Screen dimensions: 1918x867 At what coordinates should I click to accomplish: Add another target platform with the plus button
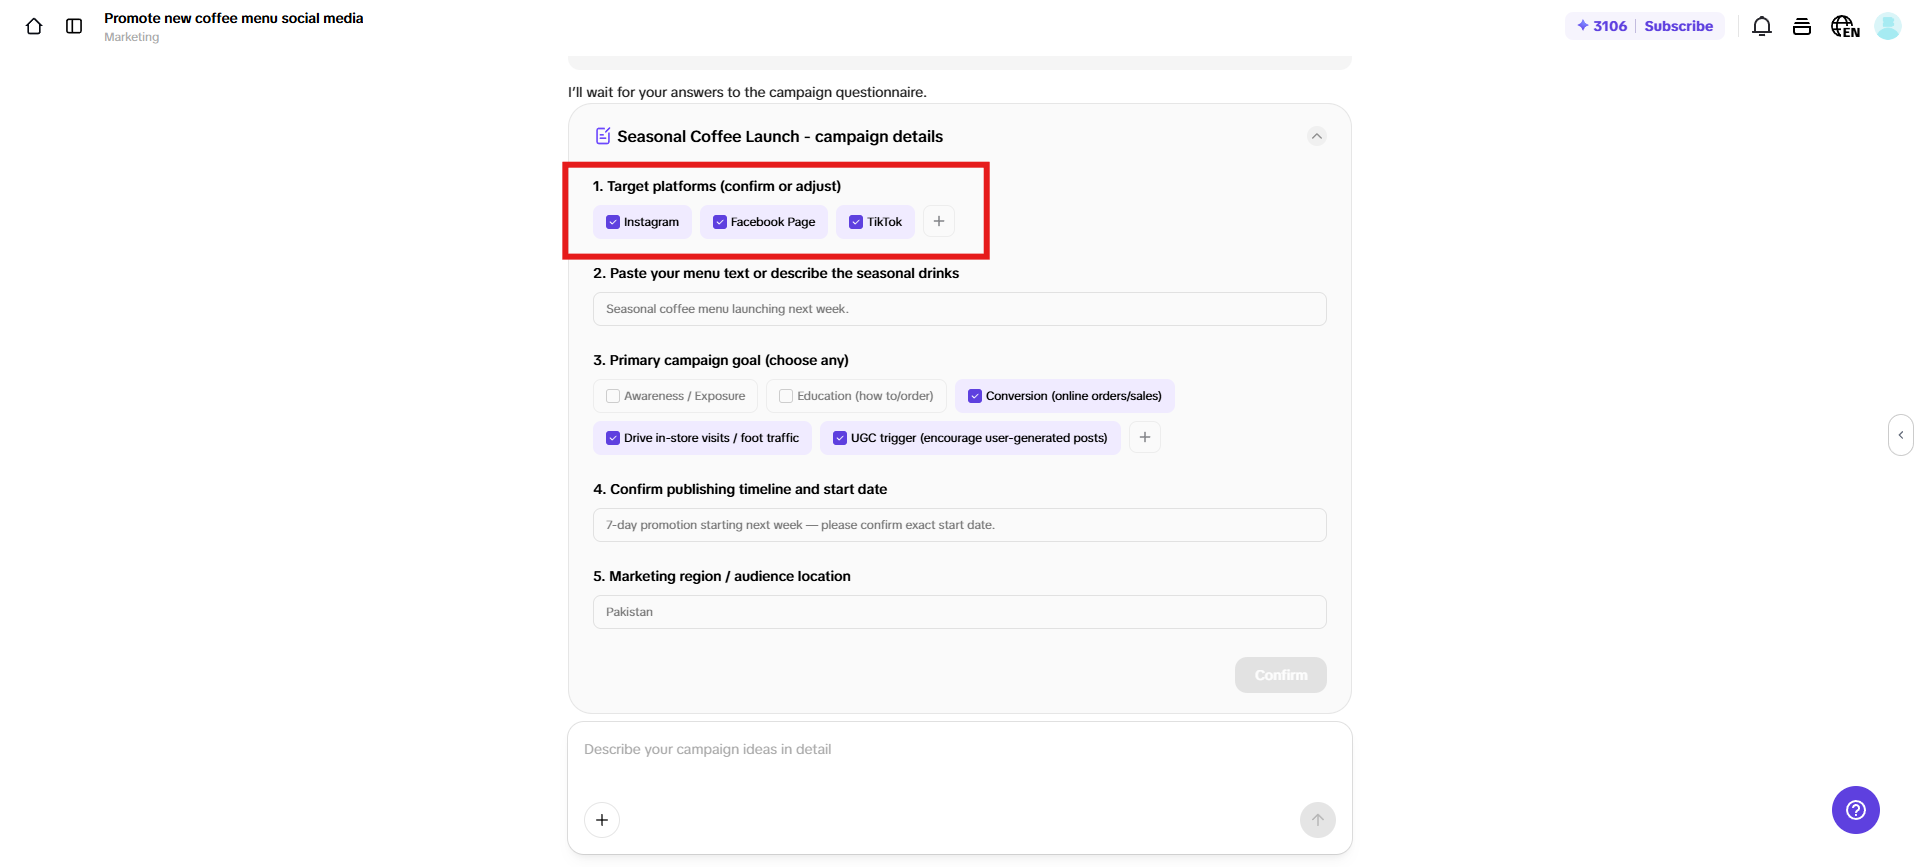(939, 221)
